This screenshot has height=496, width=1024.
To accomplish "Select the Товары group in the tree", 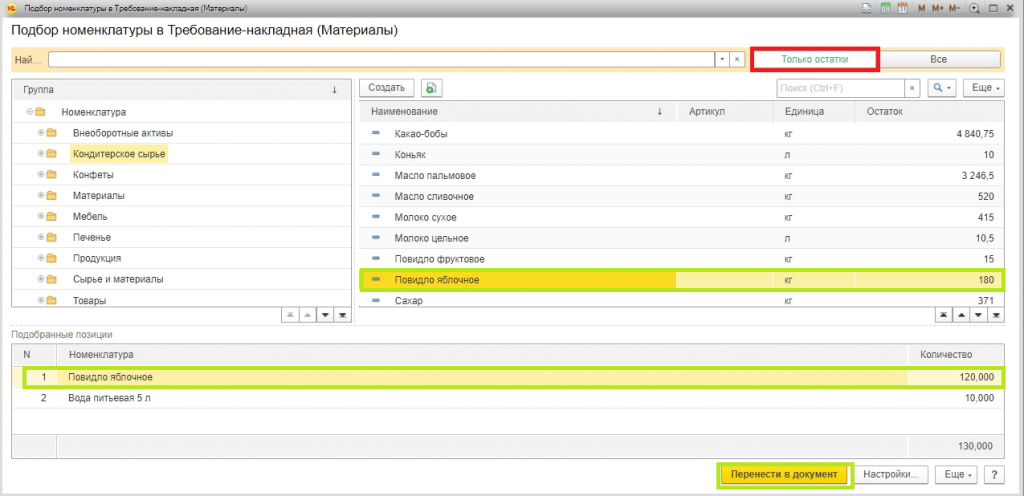I will [89, 300].
